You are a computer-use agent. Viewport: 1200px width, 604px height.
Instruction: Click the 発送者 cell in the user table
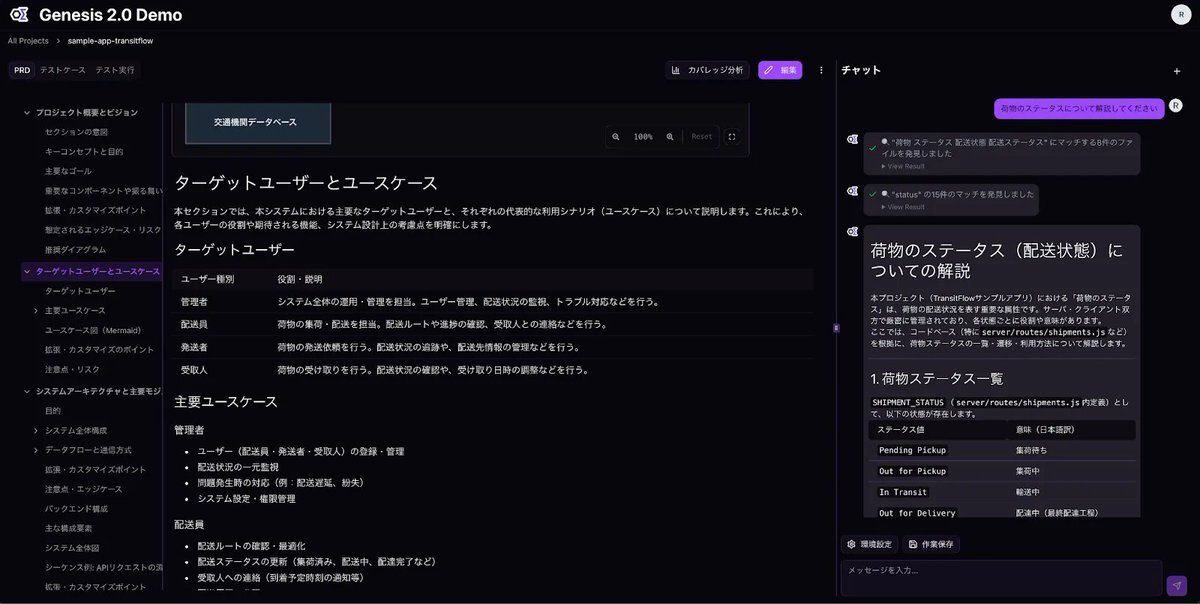pos(195,347)
